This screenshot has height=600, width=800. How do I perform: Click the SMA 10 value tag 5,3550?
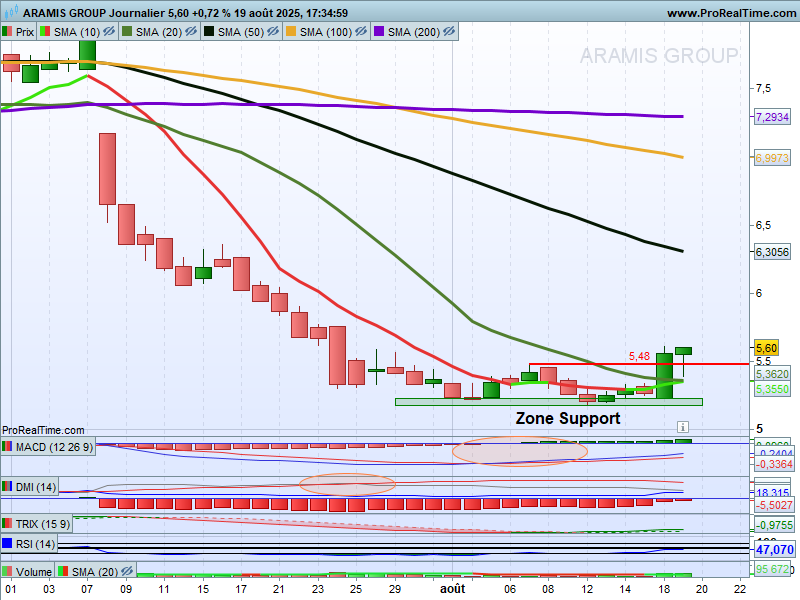click(x=772, y=389)
